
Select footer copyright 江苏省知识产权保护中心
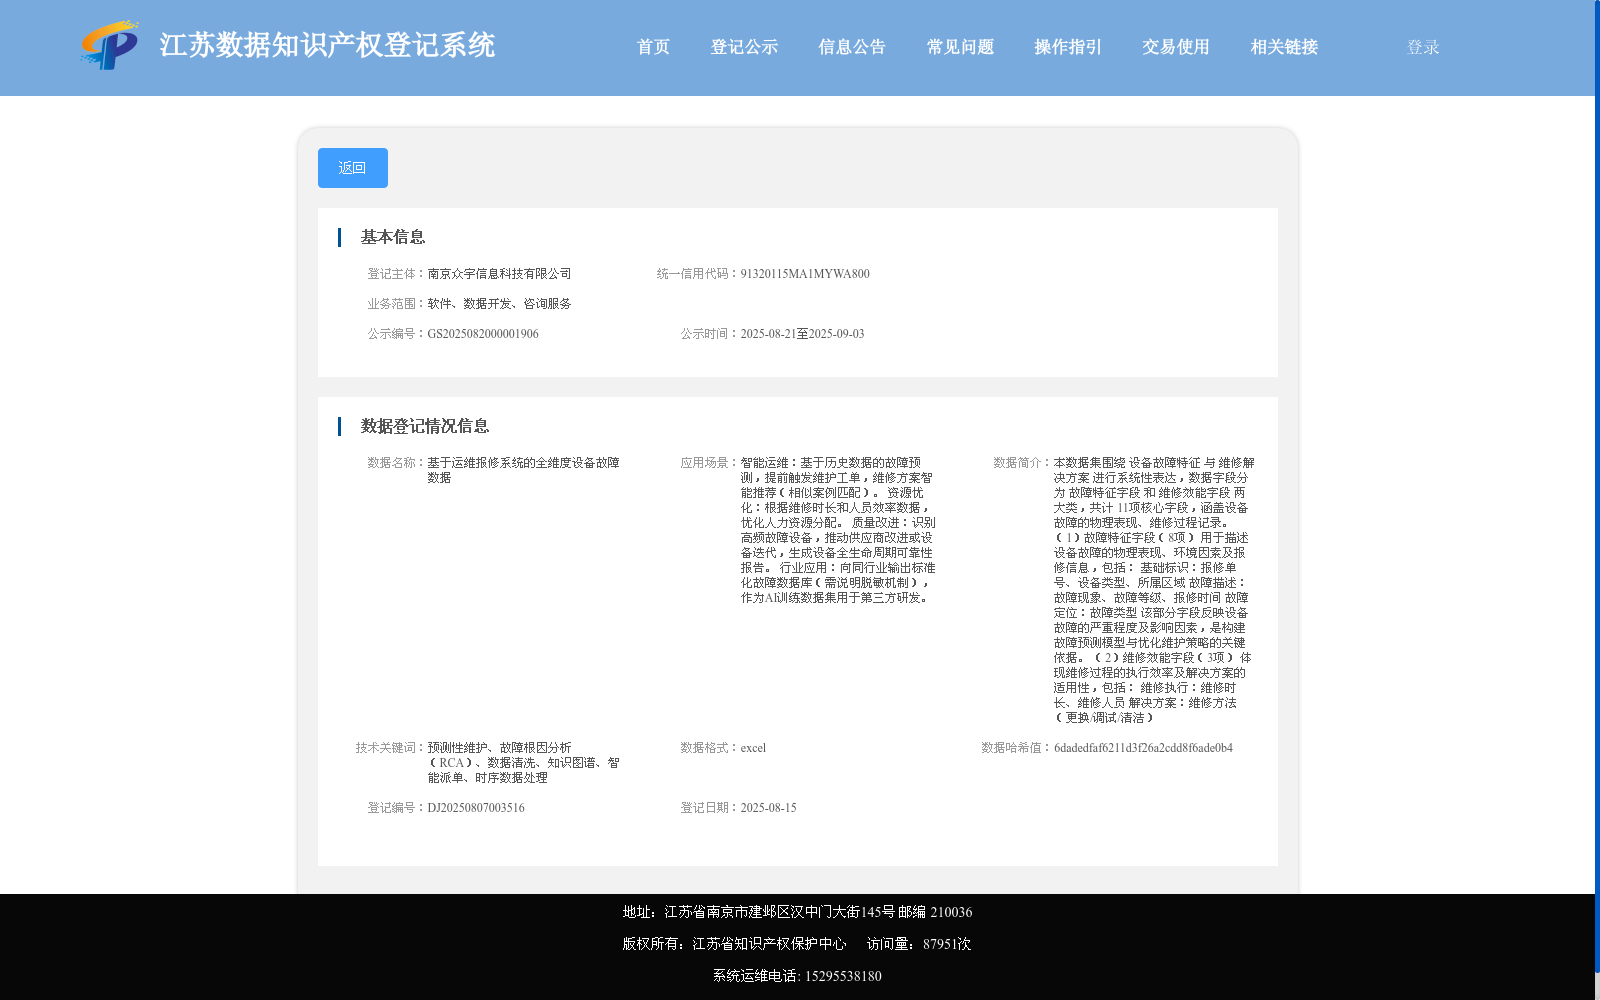click(769, 944)
